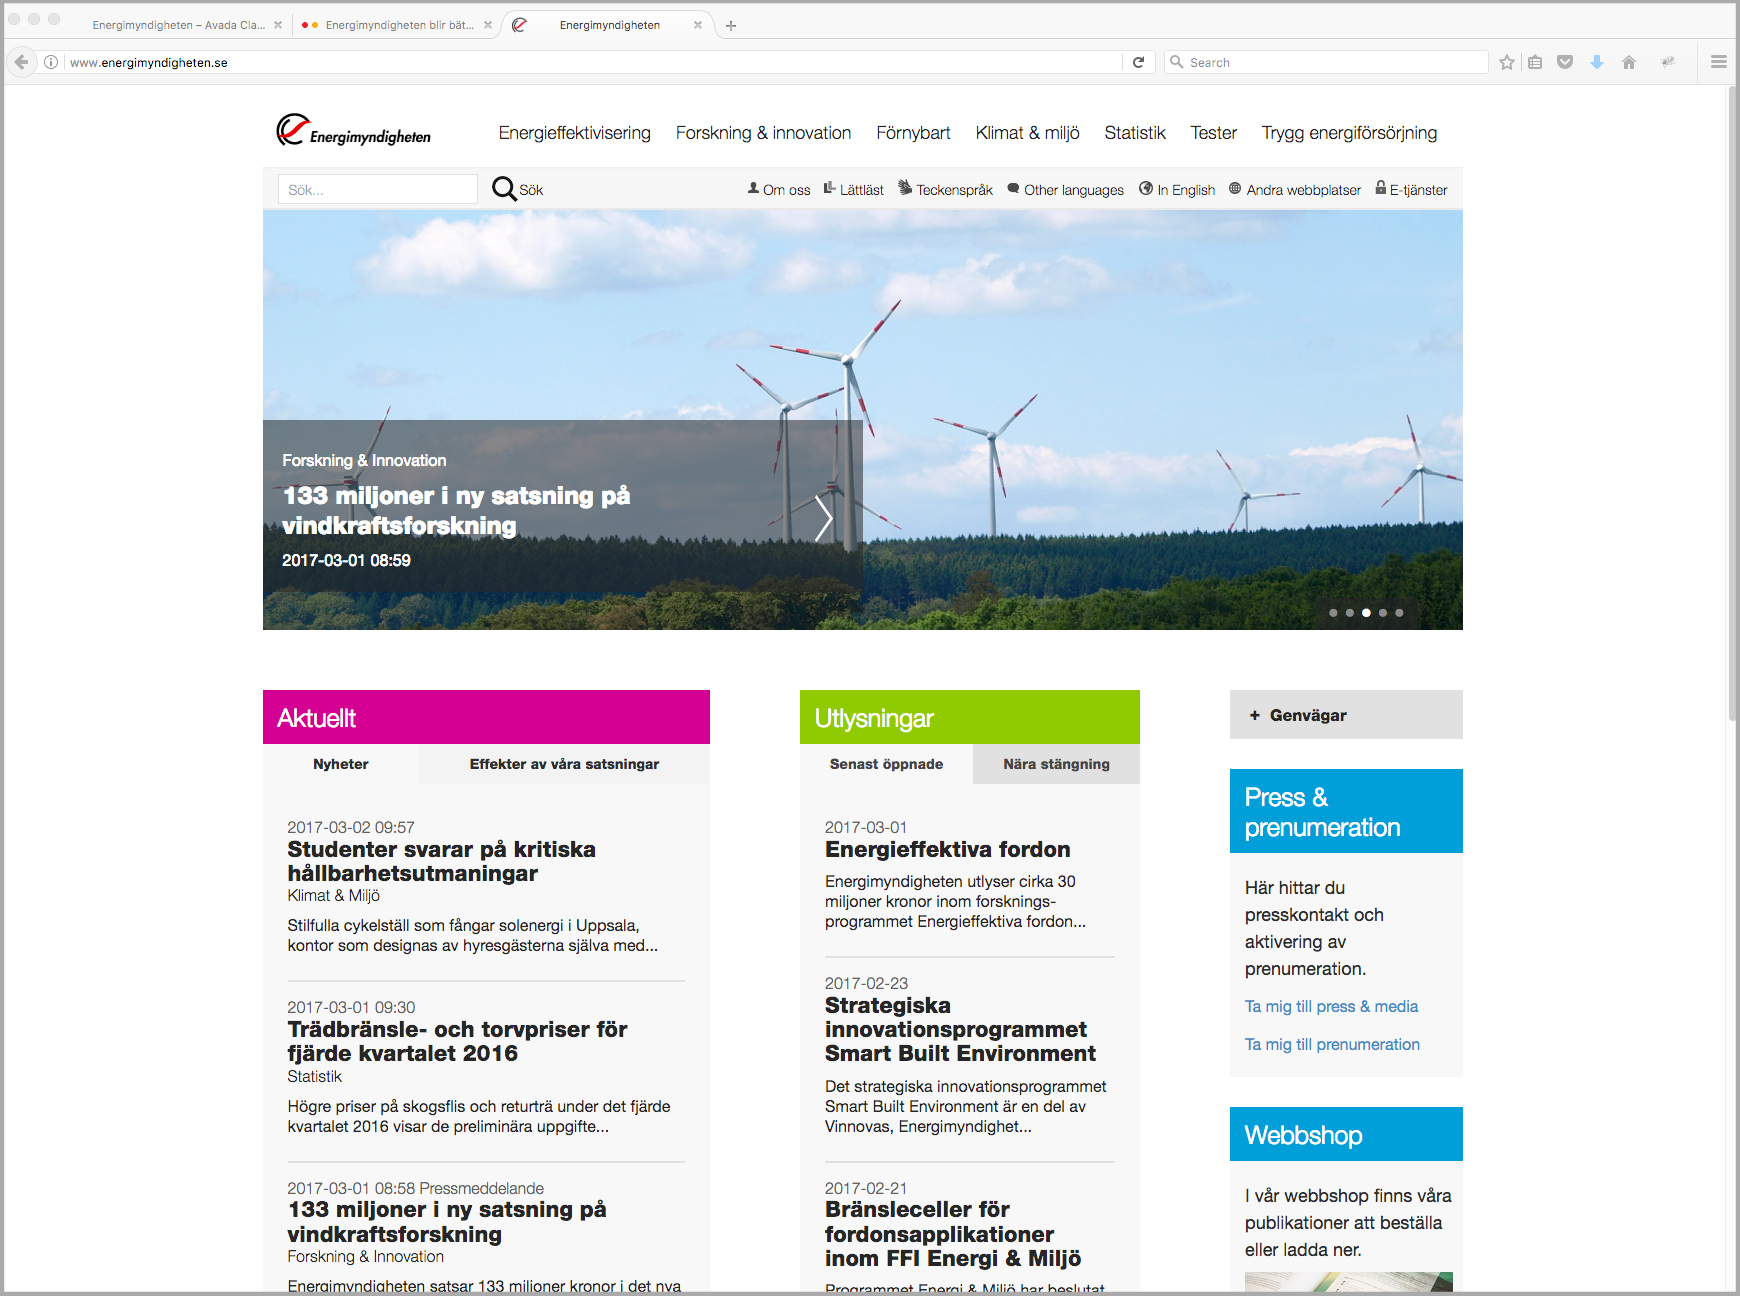Click the address bar URL
Viewport: 1740px width, 1296px height.
coord(594,62)
